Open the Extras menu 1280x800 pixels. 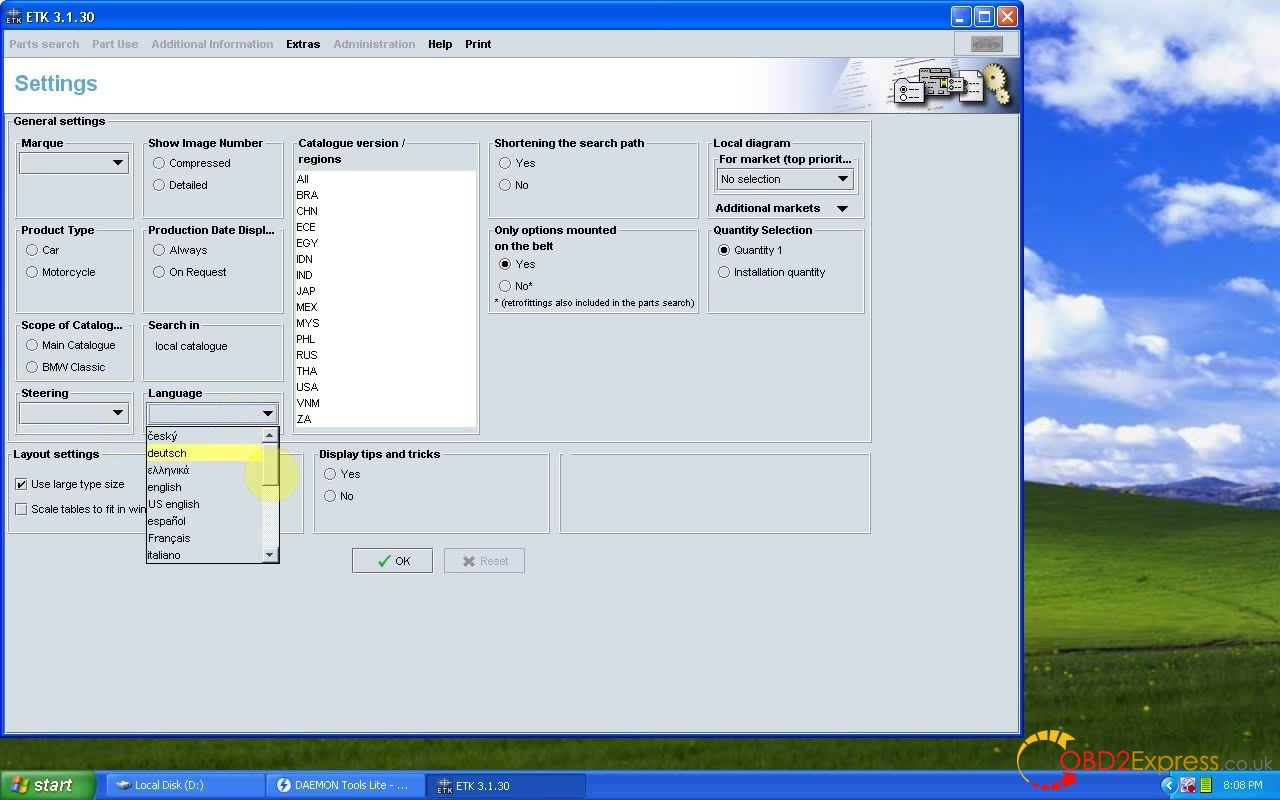click(302, 44)
